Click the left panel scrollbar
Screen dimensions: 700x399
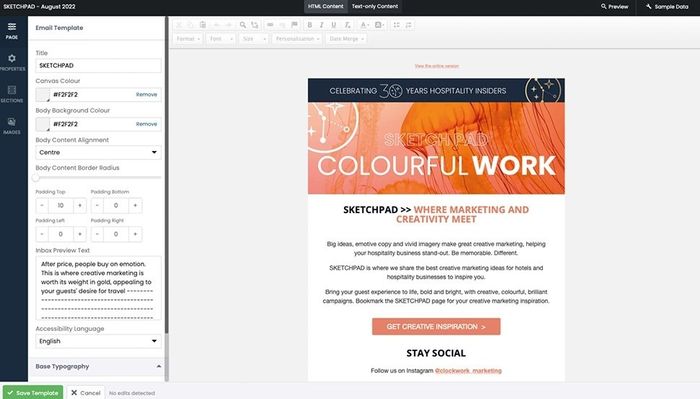point(167,175)
